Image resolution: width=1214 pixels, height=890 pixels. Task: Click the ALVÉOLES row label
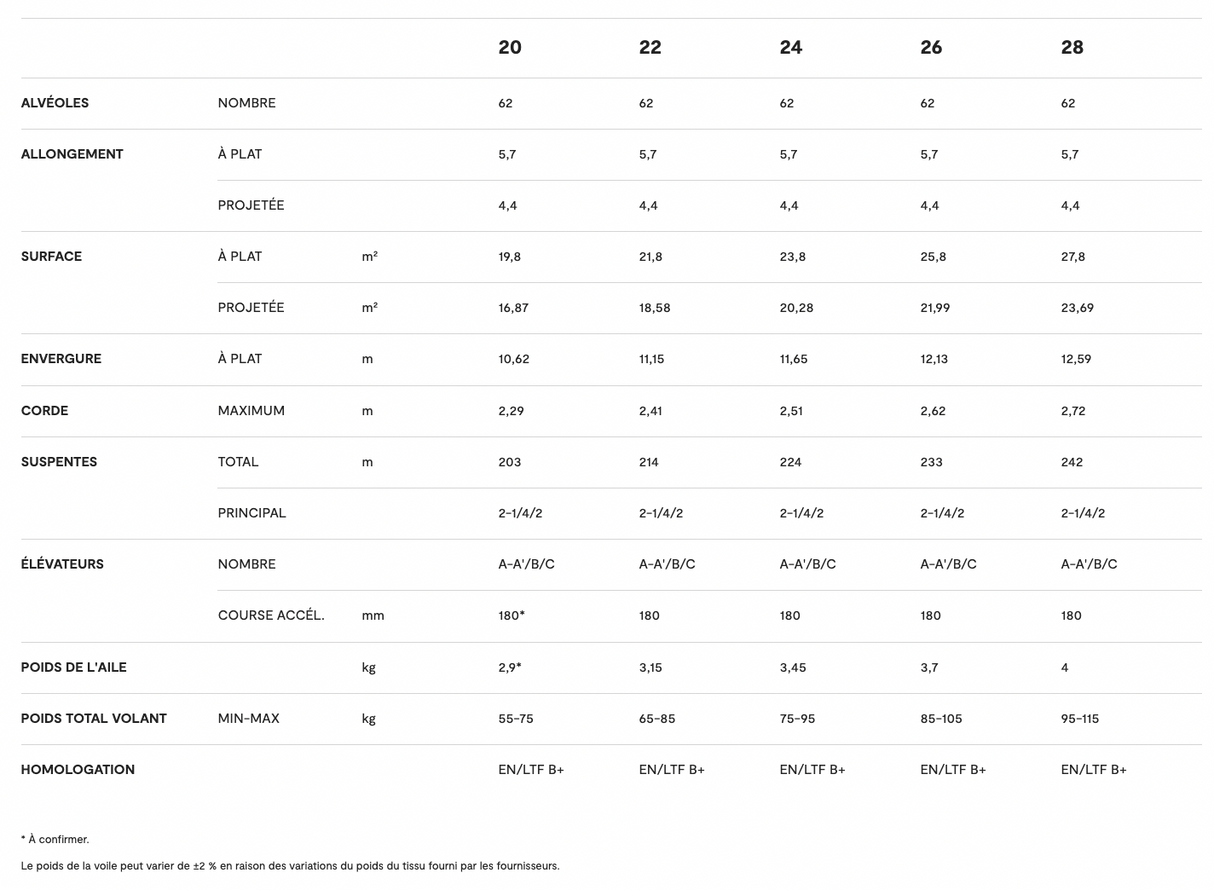[x=55, y=103]
